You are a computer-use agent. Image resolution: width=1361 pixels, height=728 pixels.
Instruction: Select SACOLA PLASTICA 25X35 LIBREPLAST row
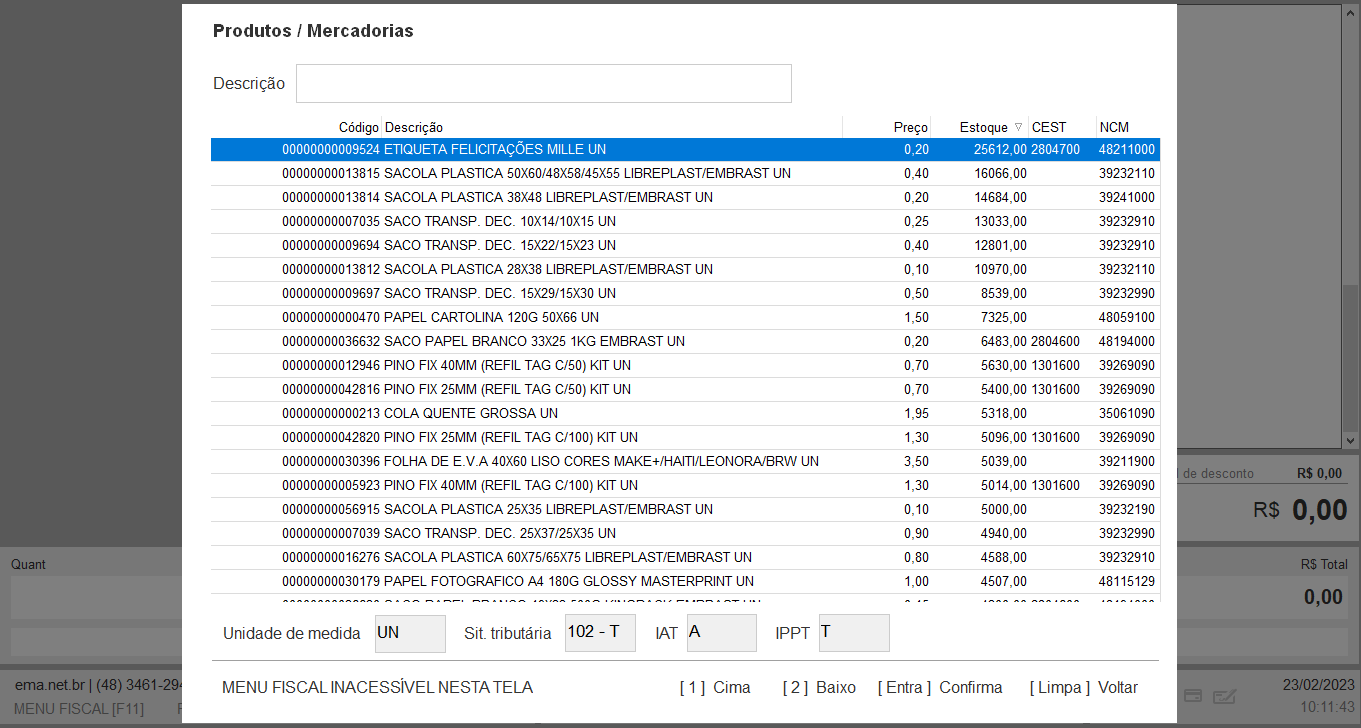(685, 509)
